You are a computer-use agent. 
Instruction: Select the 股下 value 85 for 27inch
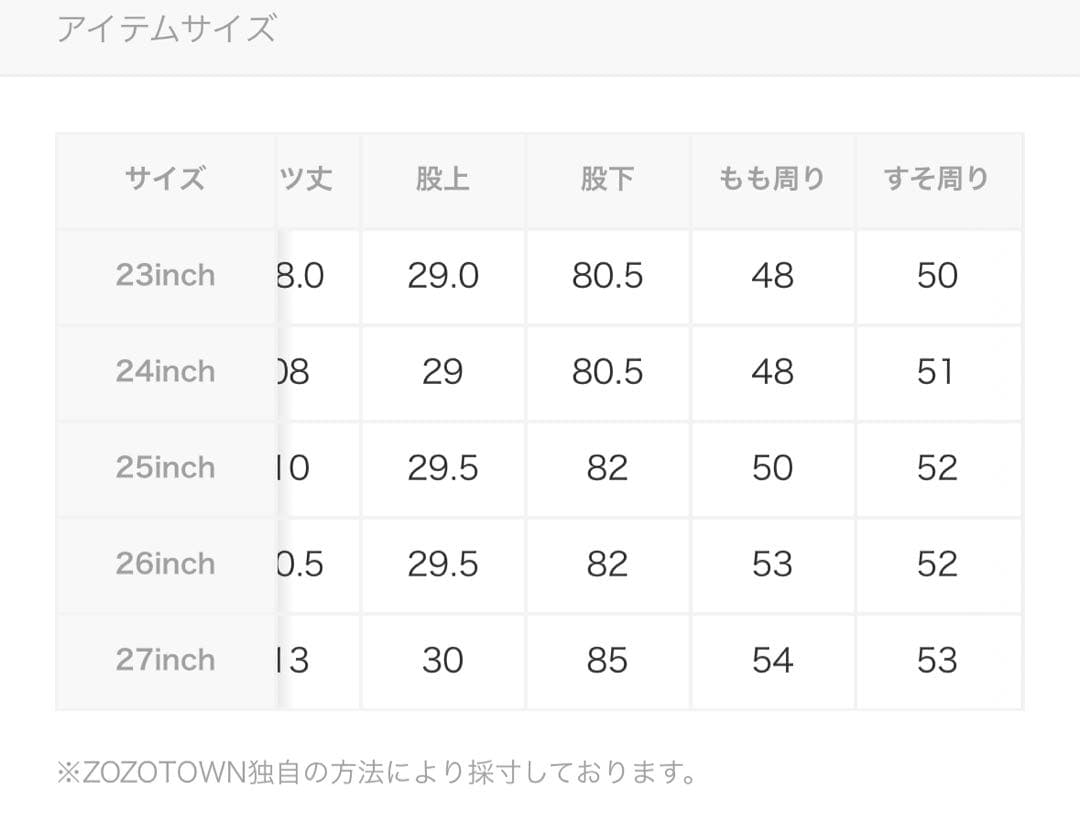point(607,660)
